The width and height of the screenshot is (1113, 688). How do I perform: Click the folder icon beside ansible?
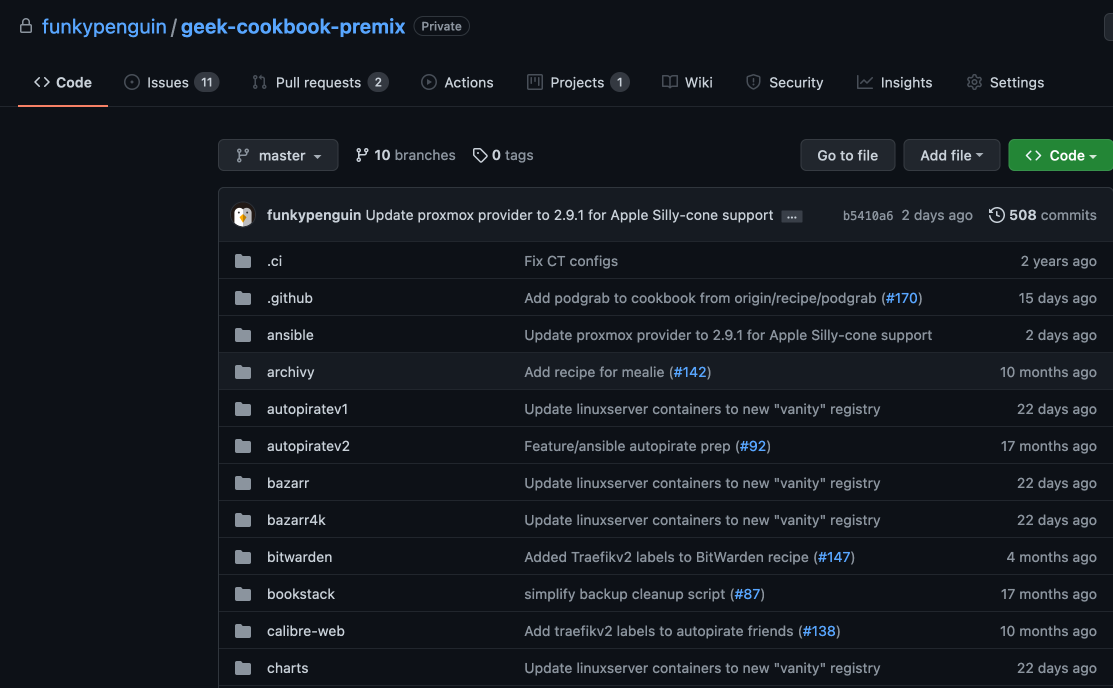click(243, 335)
